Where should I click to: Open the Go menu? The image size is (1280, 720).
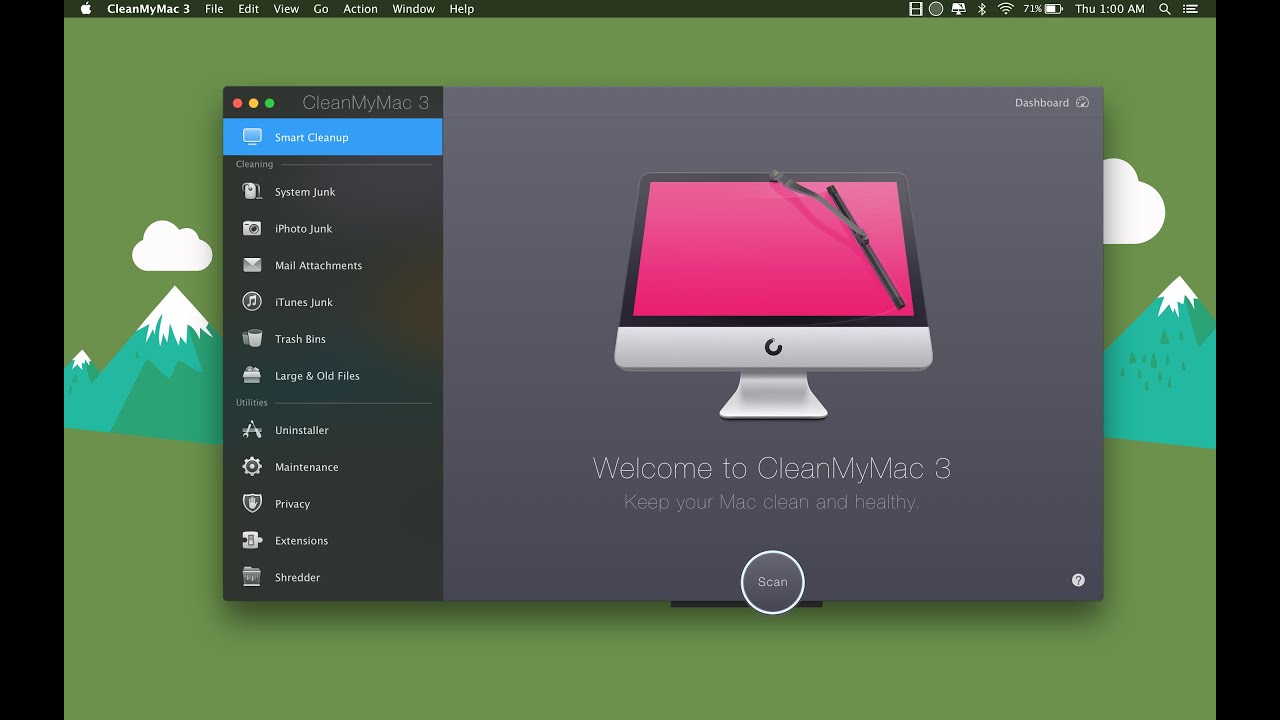pos(321,9)
